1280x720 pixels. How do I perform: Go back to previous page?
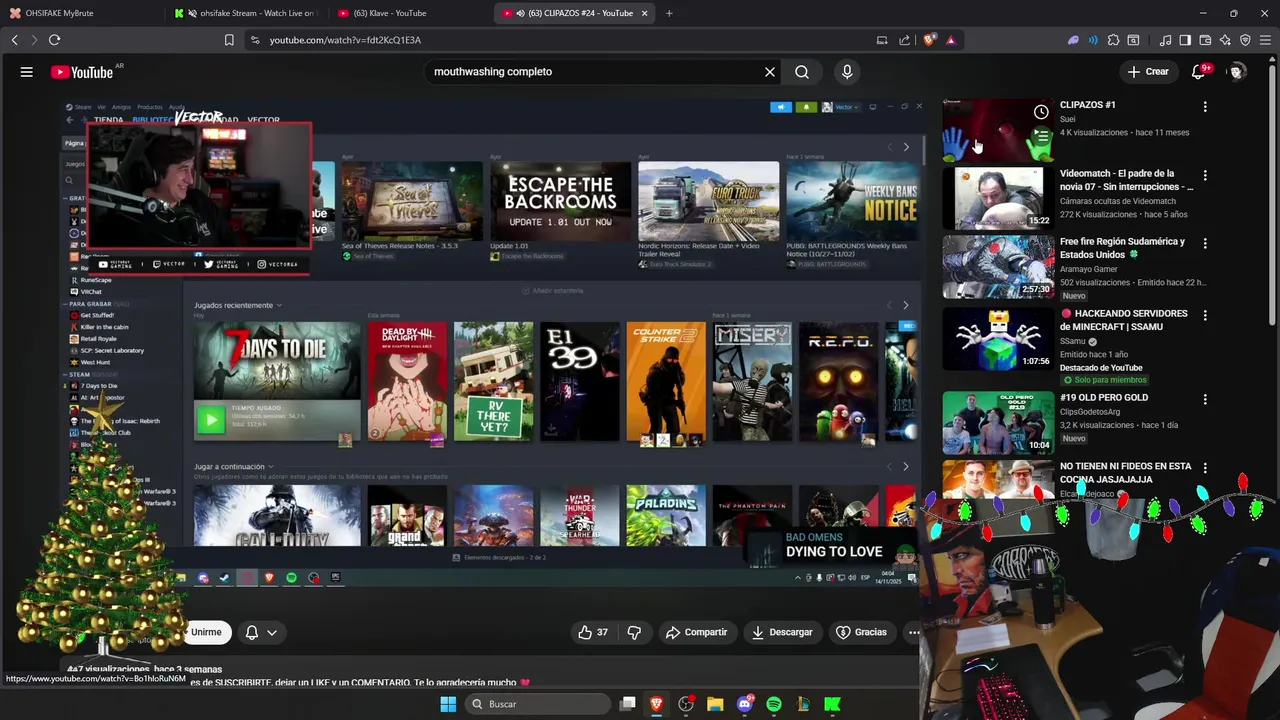(x=14, y=40)
